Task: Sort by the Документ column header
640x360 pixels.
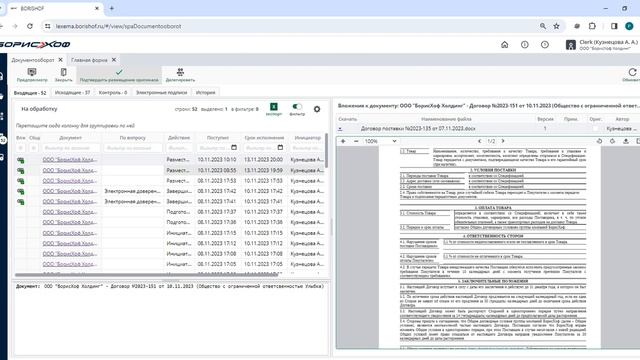Action: [70, 138]
